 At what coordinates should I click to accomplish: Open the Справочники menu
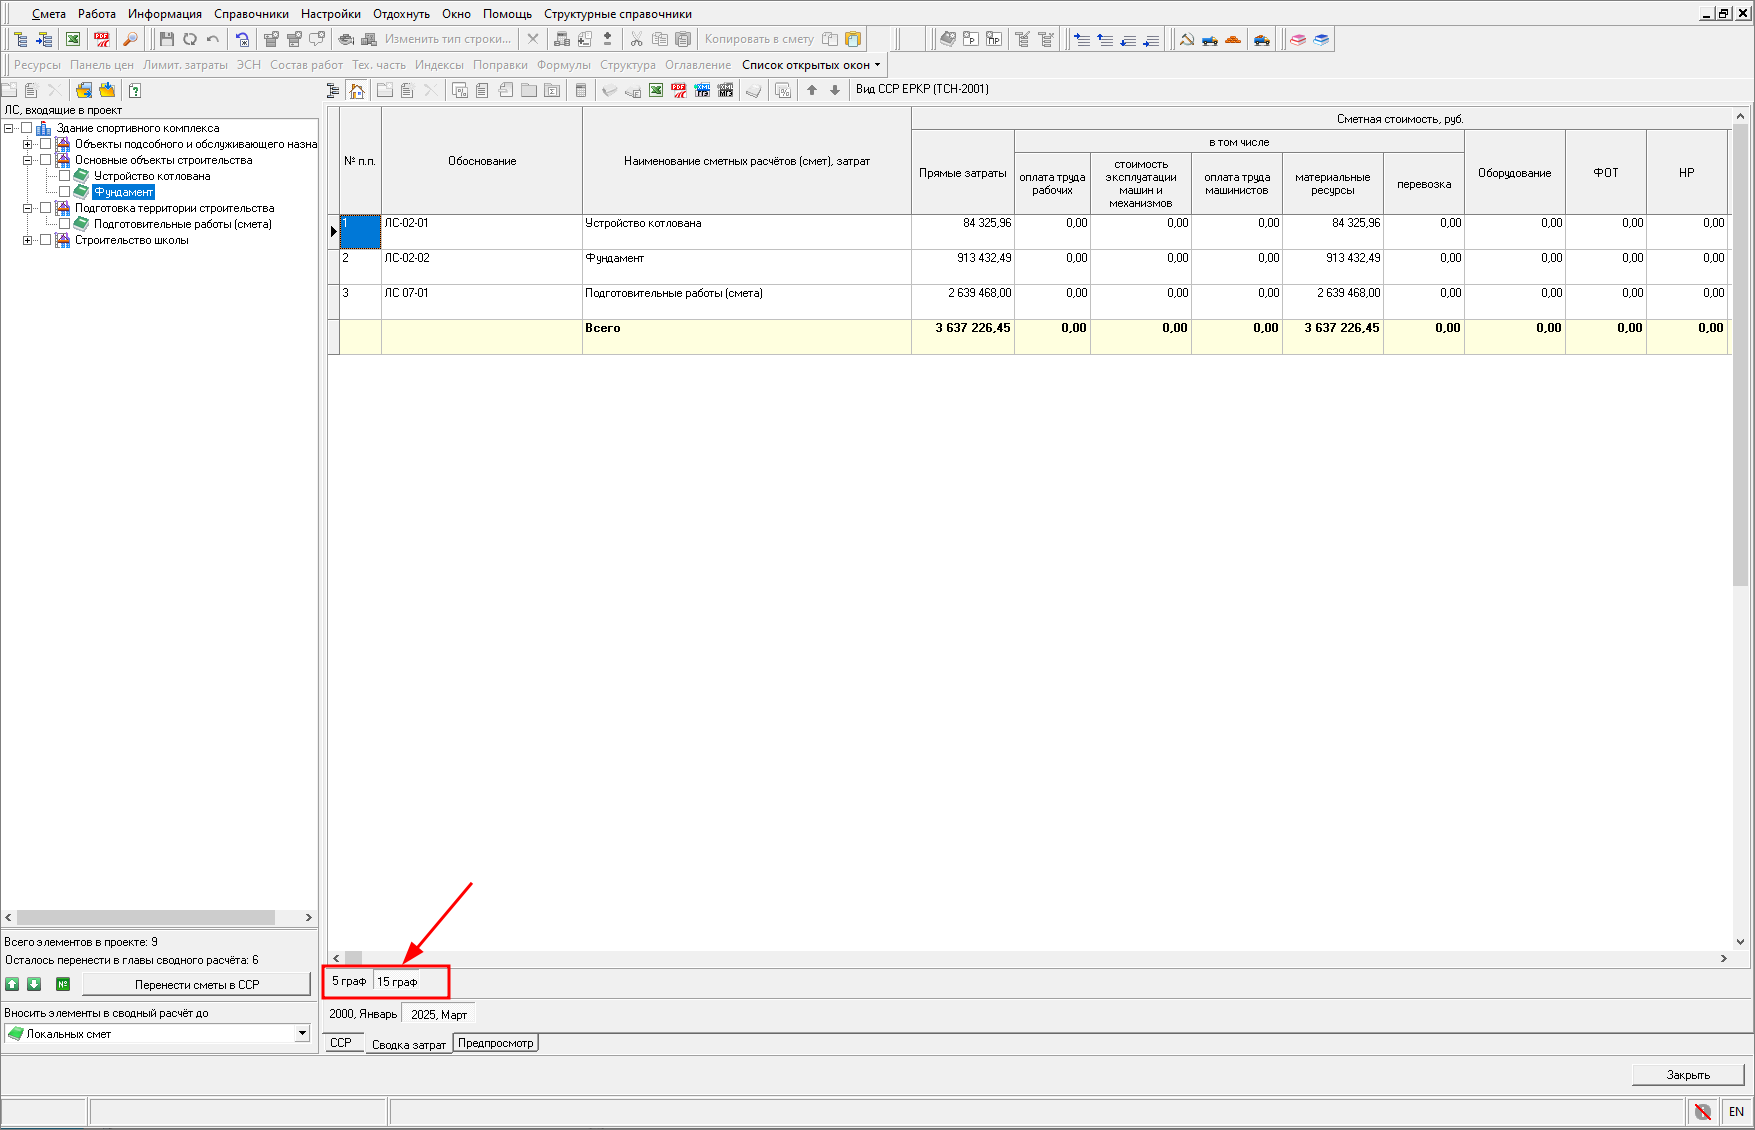point(251,14)
